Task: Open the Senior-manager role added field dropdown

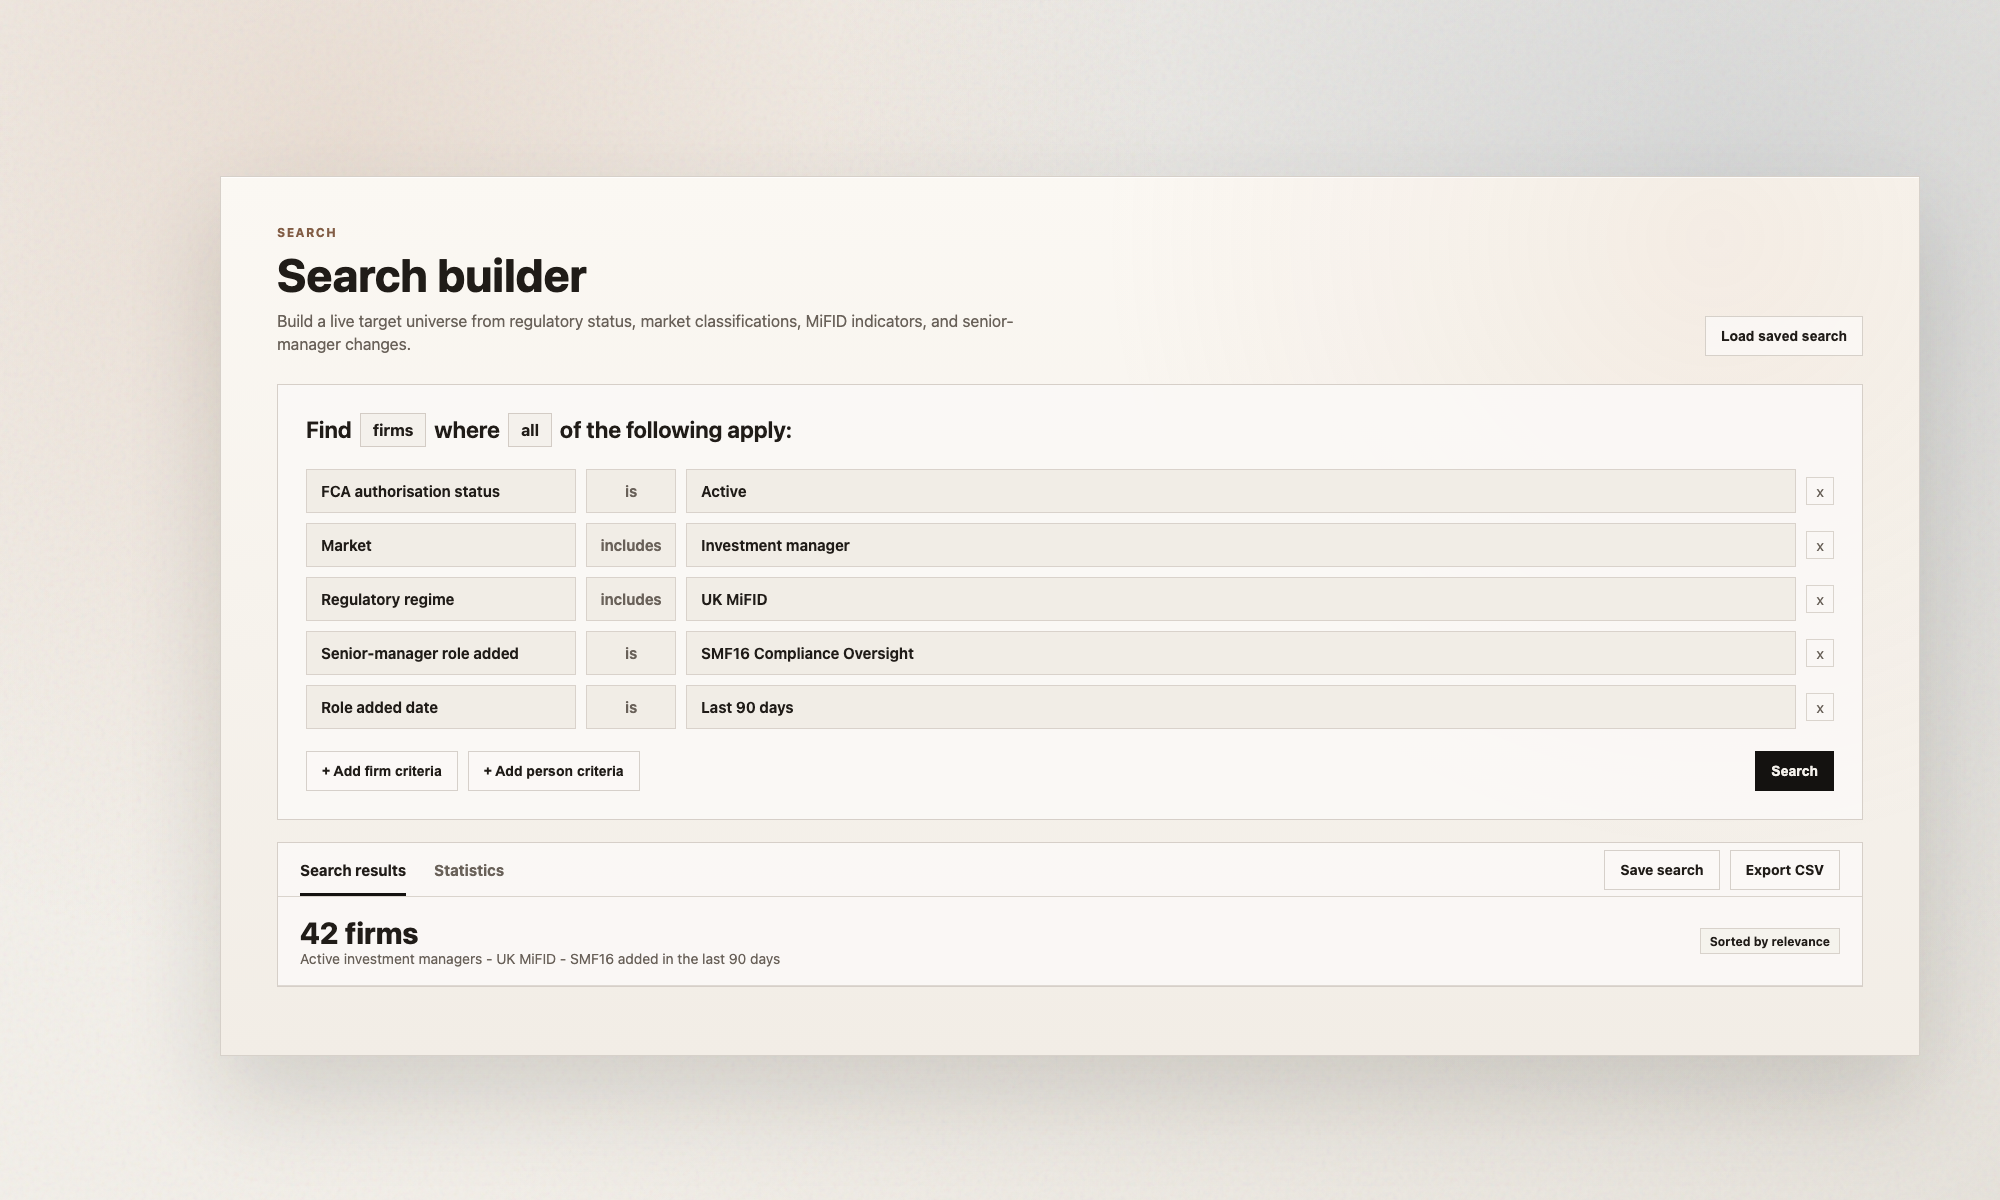Action: tap(441, 653)
